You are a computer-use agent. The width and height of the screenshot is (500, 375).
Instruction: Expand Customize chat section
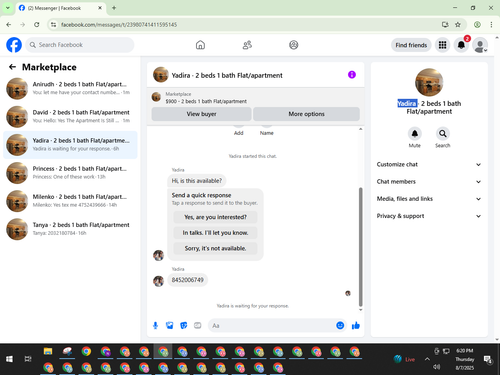pyautogui.click(x=429, y=164)
